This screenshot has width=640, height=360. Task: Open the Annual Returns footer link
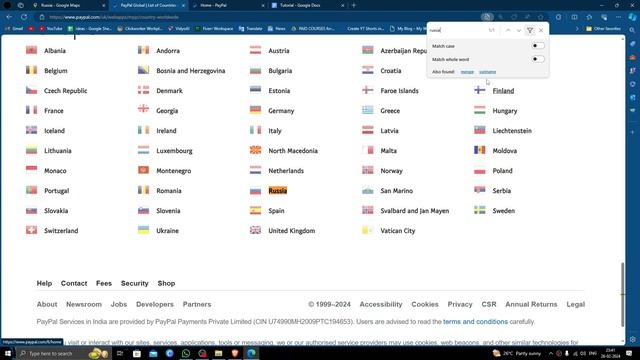pos(531,304)
